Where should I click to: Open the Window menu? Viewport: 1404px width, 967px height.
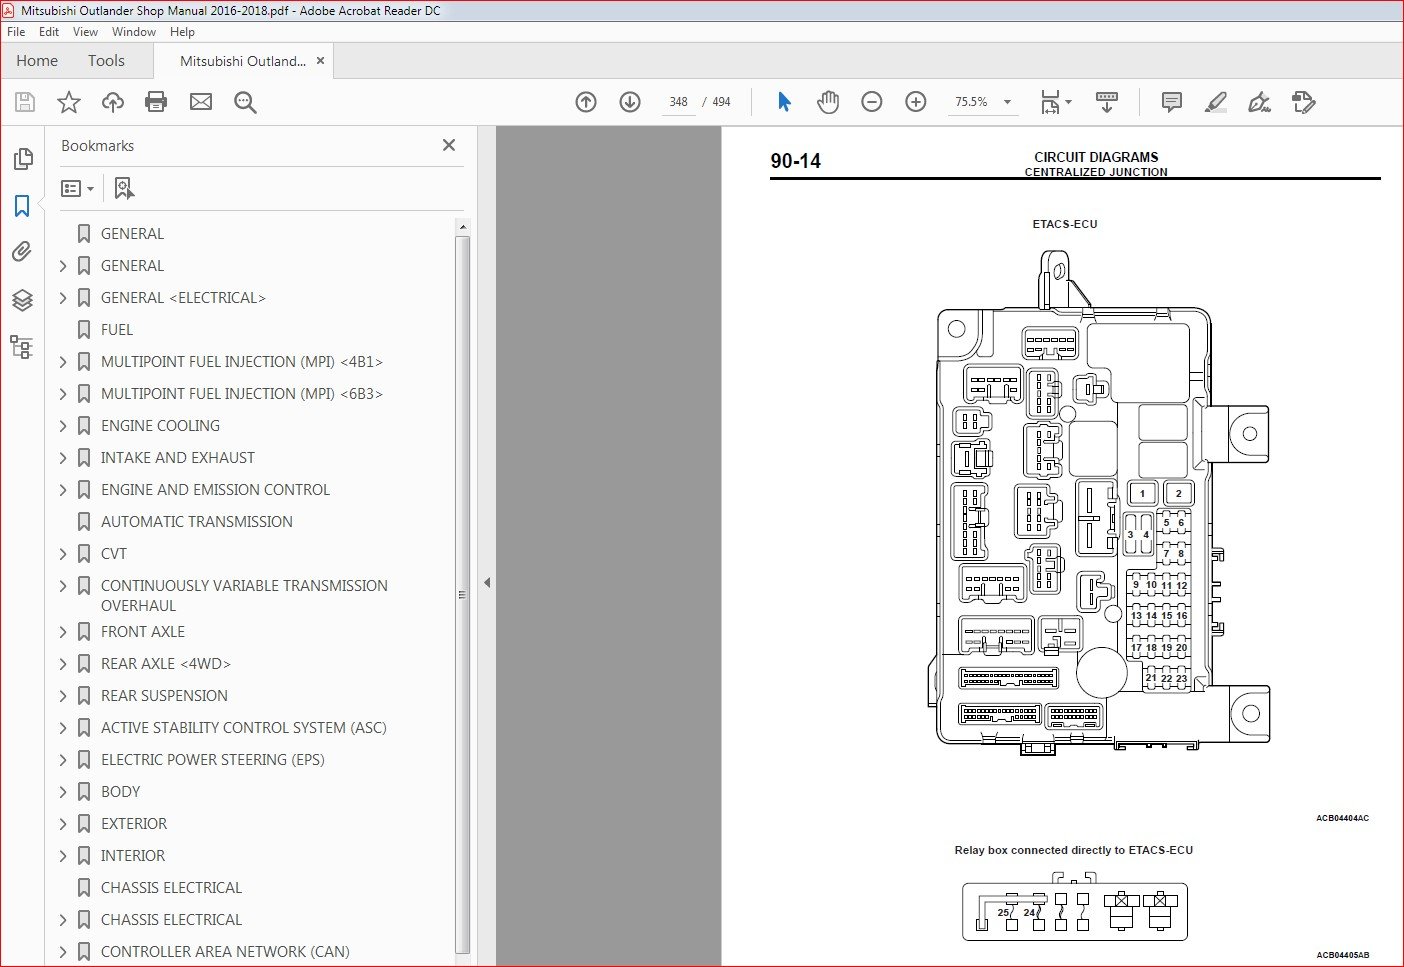[134, 32]
